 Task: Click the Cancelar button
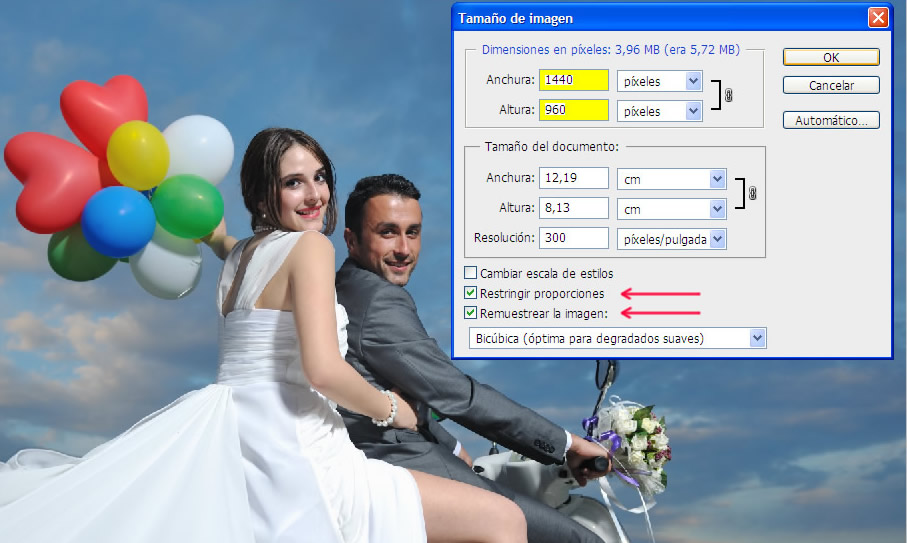coord(831,86)
